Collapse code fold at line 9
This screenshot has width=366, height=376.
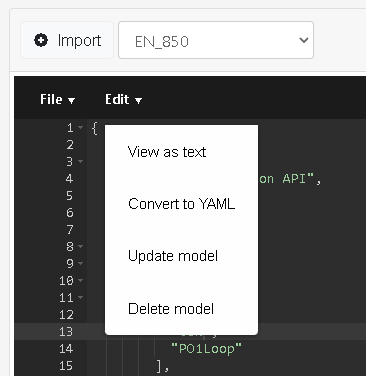click(x=81, y=263)
